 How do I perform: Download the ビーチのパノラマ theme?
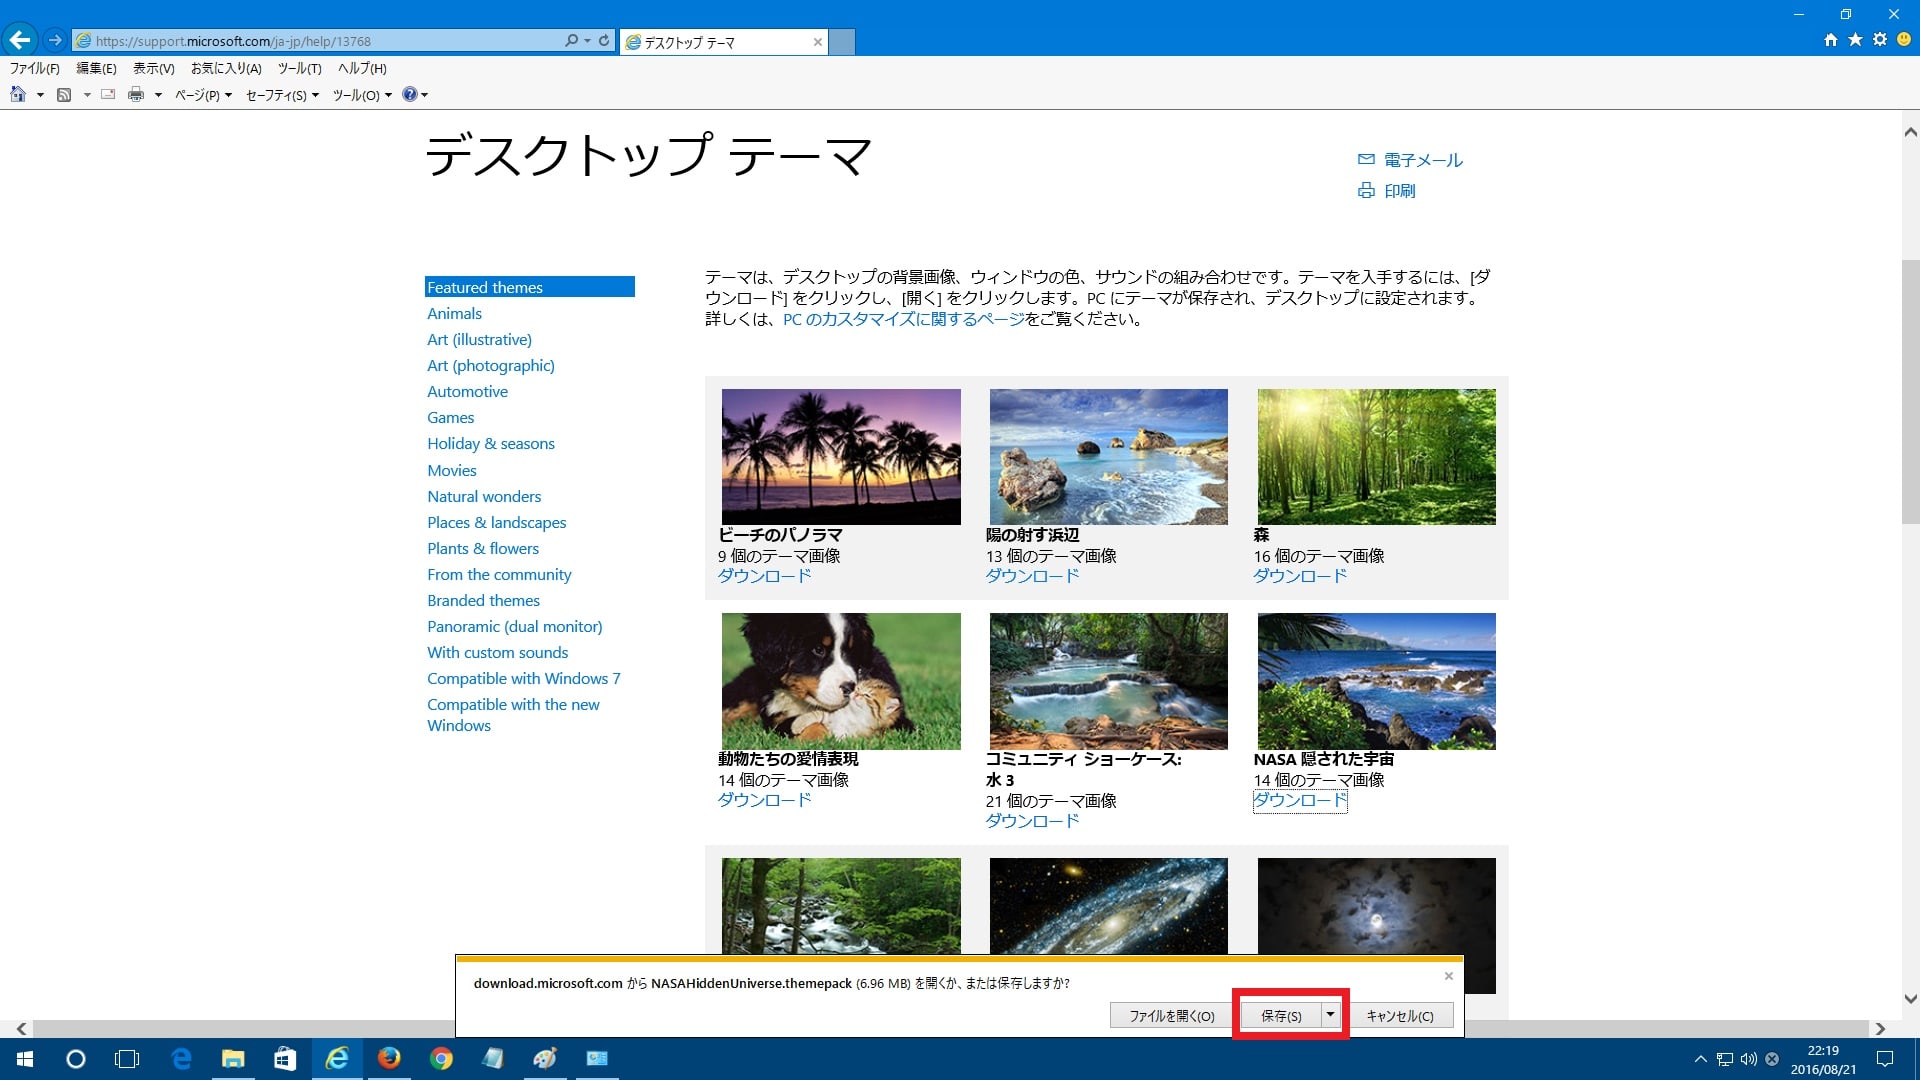point(764,576)
